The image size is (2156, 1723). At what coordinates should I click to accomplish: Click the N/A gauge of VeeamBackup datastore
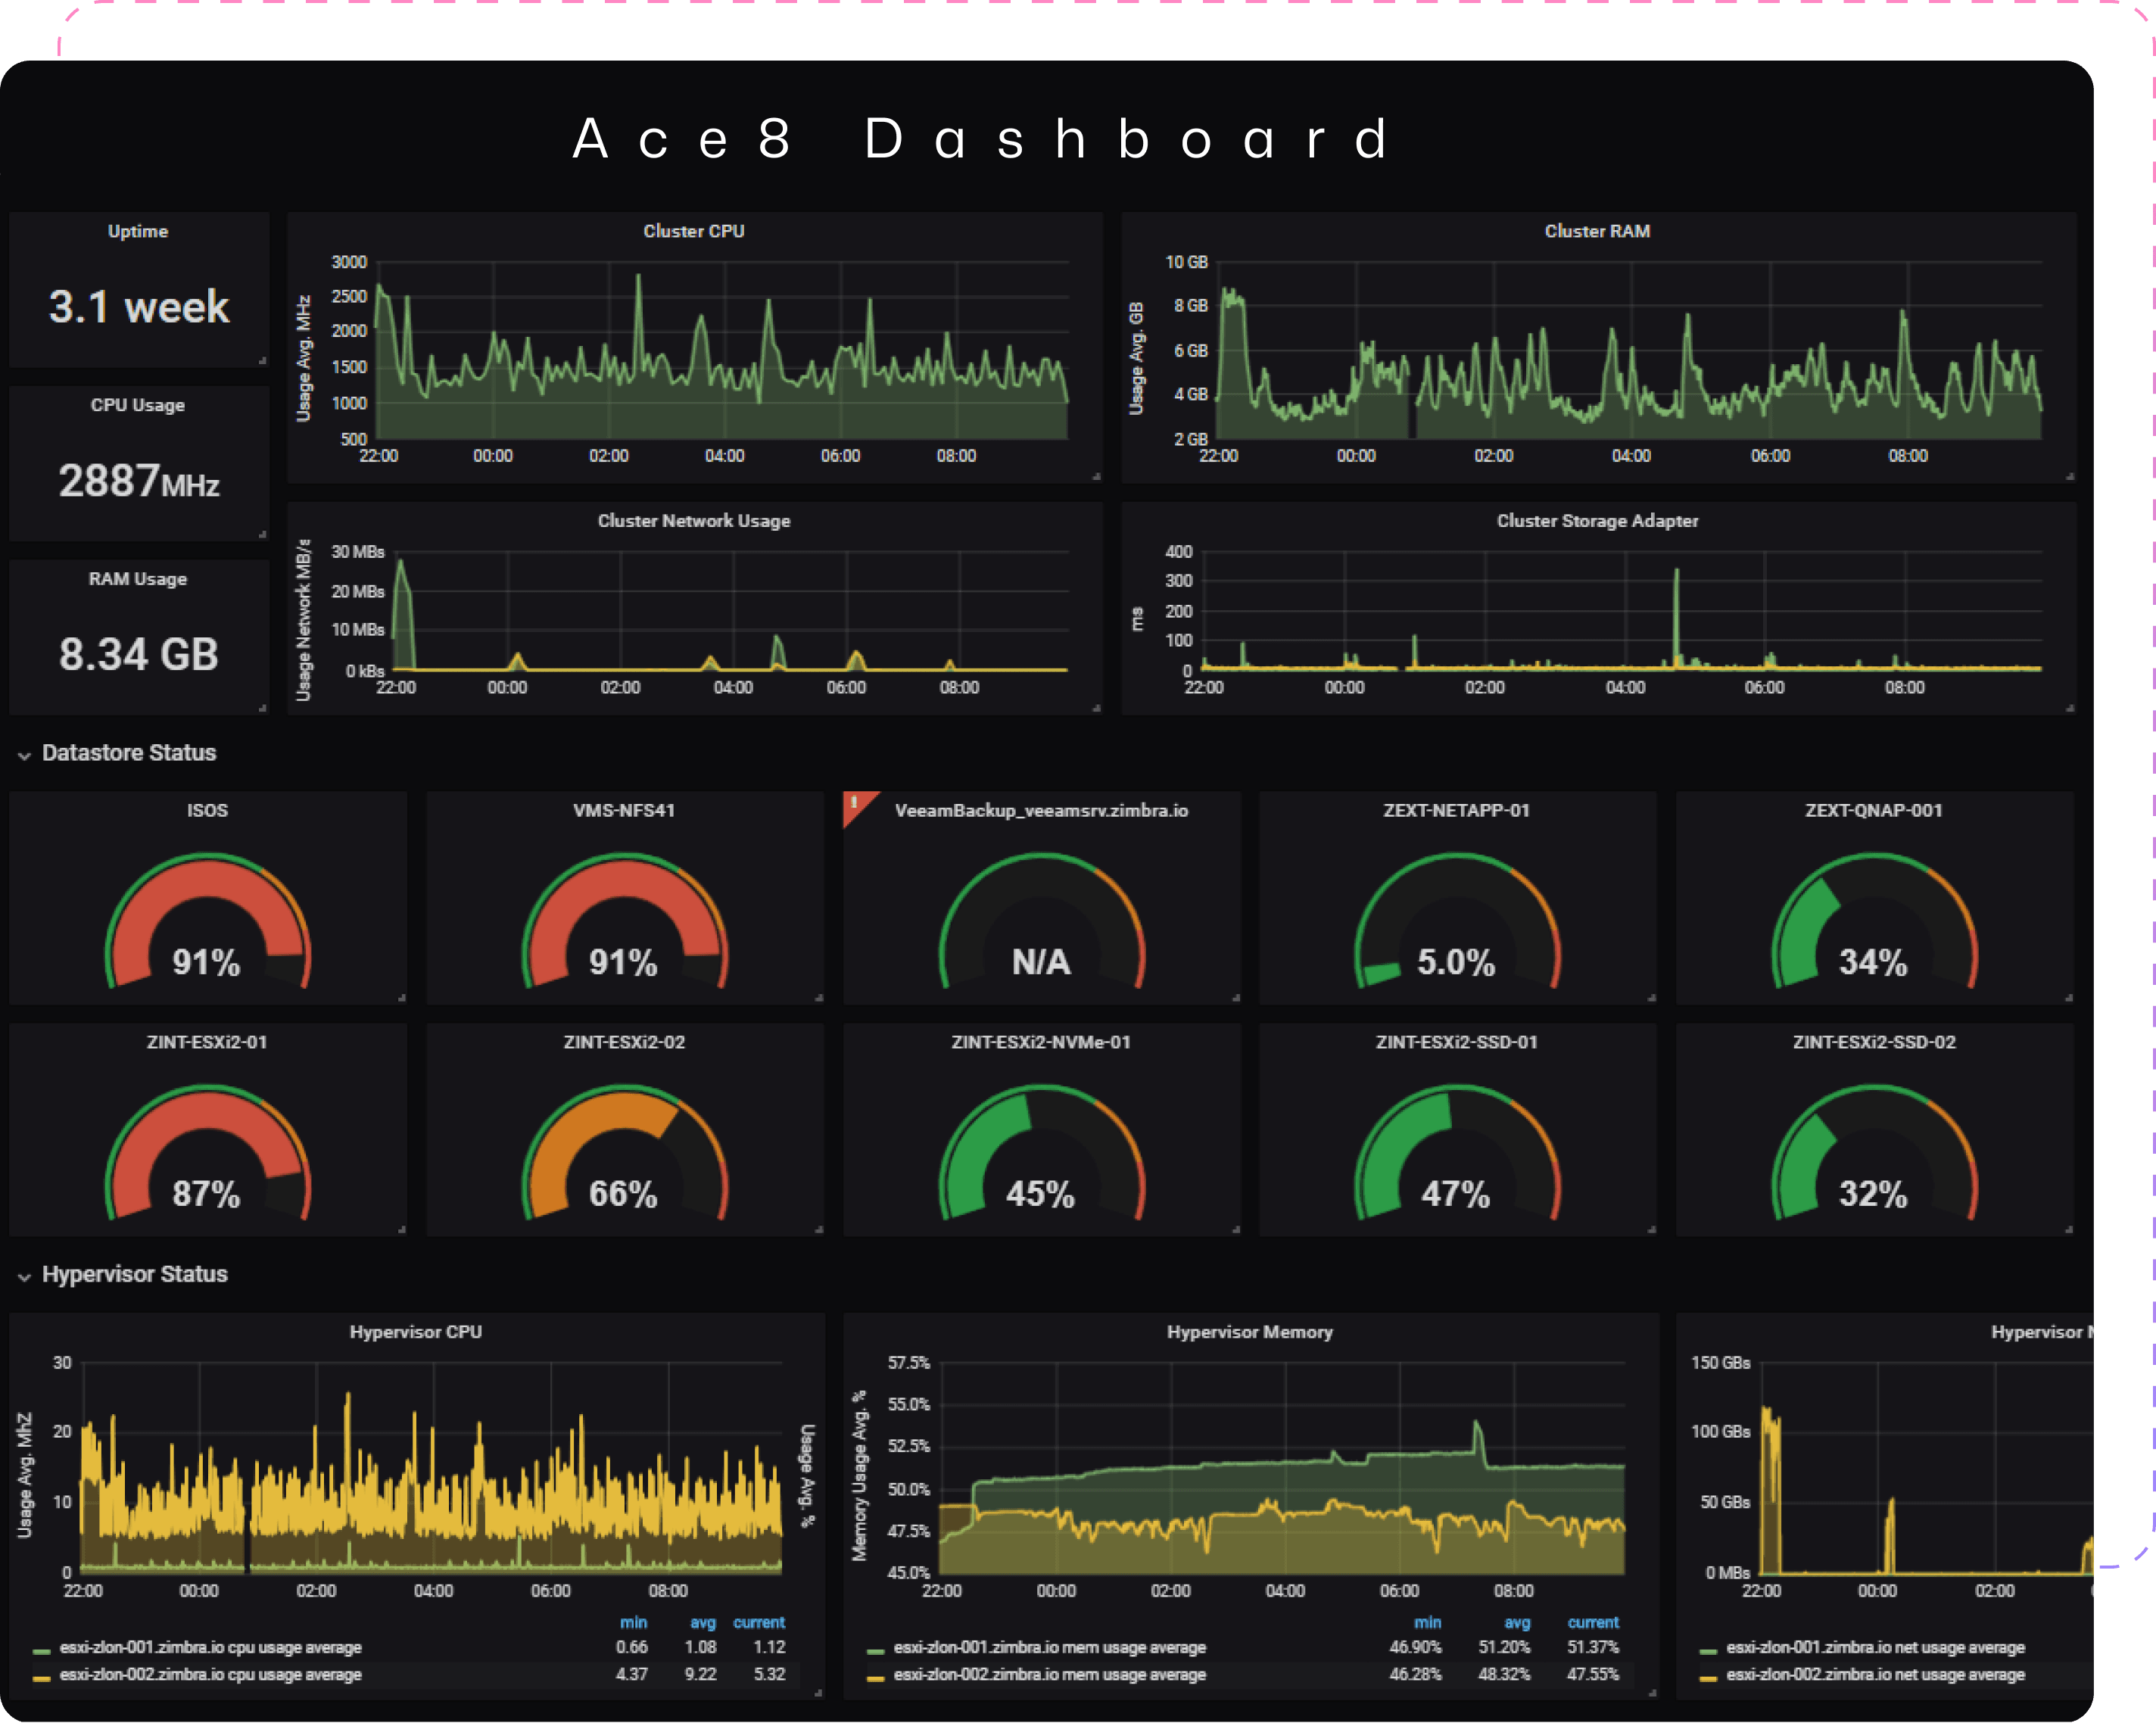tap(1041, 921)
